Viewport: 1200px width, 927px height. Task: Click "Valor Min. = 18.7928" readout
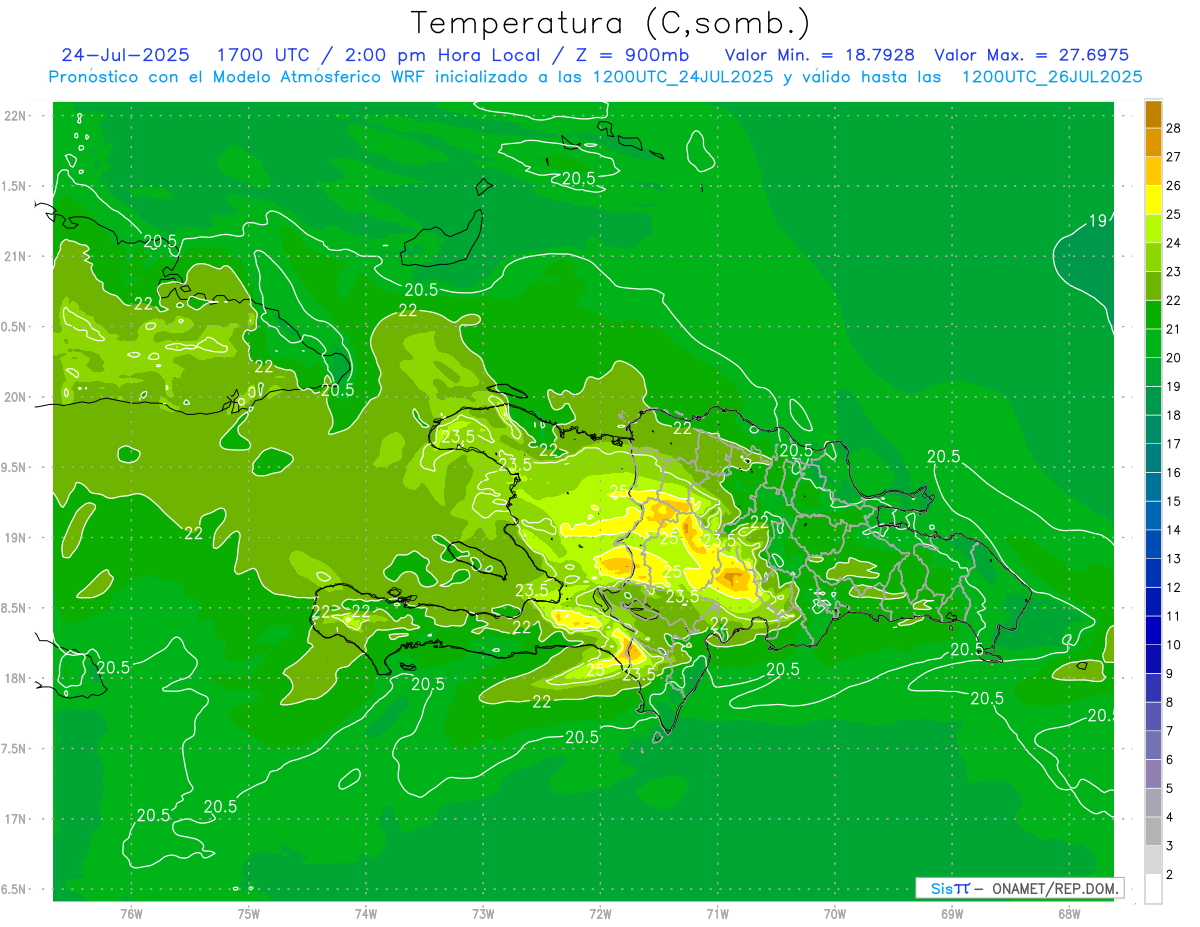point(819,55)
